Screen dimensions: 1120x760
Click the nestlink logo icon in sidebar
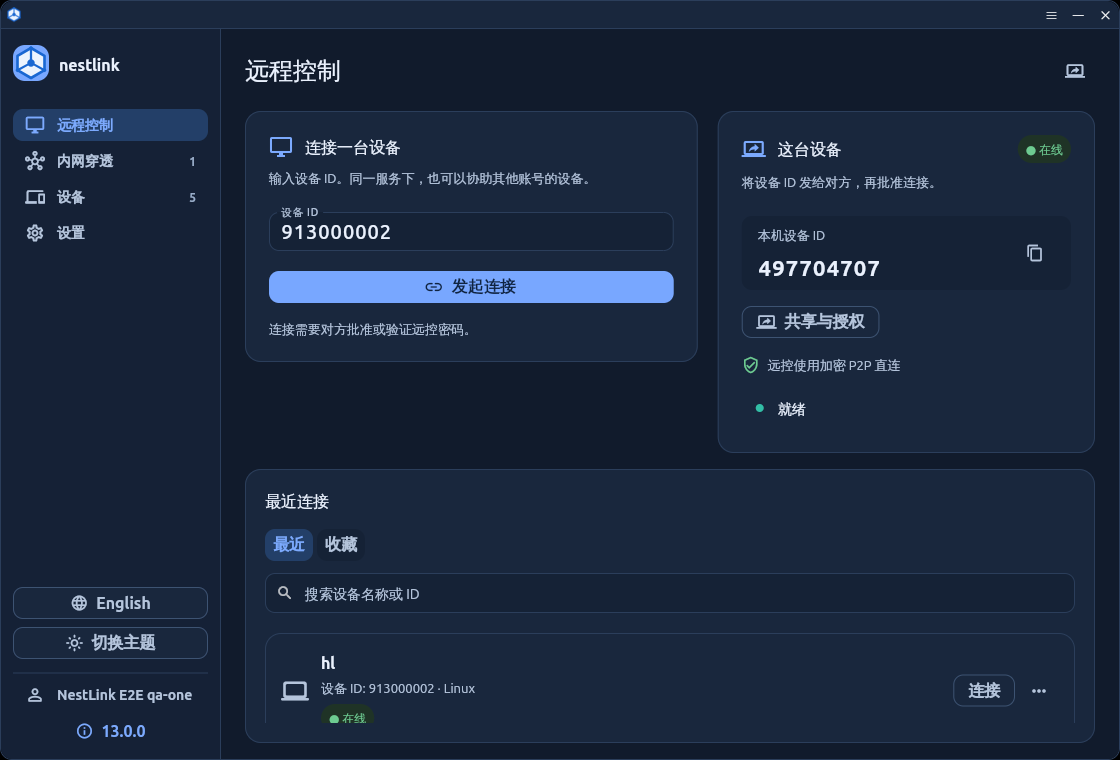(31, 63)
